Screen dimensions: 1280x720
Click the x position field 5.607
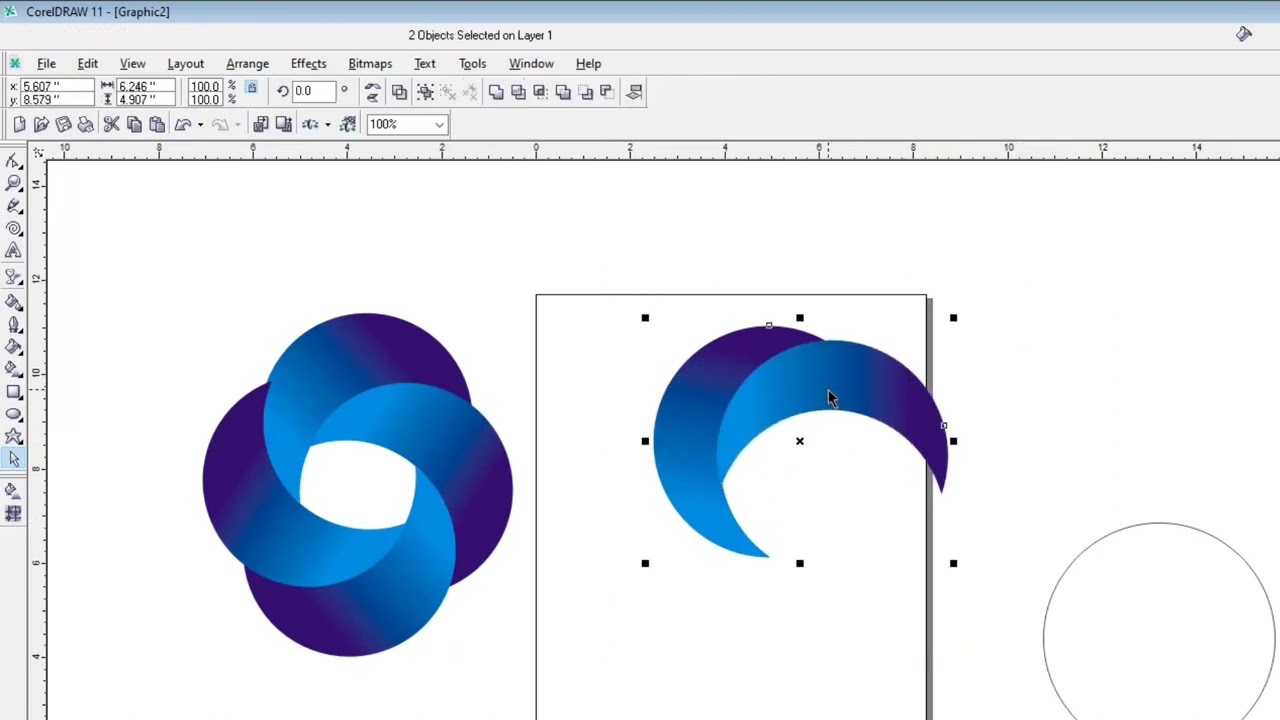coord(57,86)
